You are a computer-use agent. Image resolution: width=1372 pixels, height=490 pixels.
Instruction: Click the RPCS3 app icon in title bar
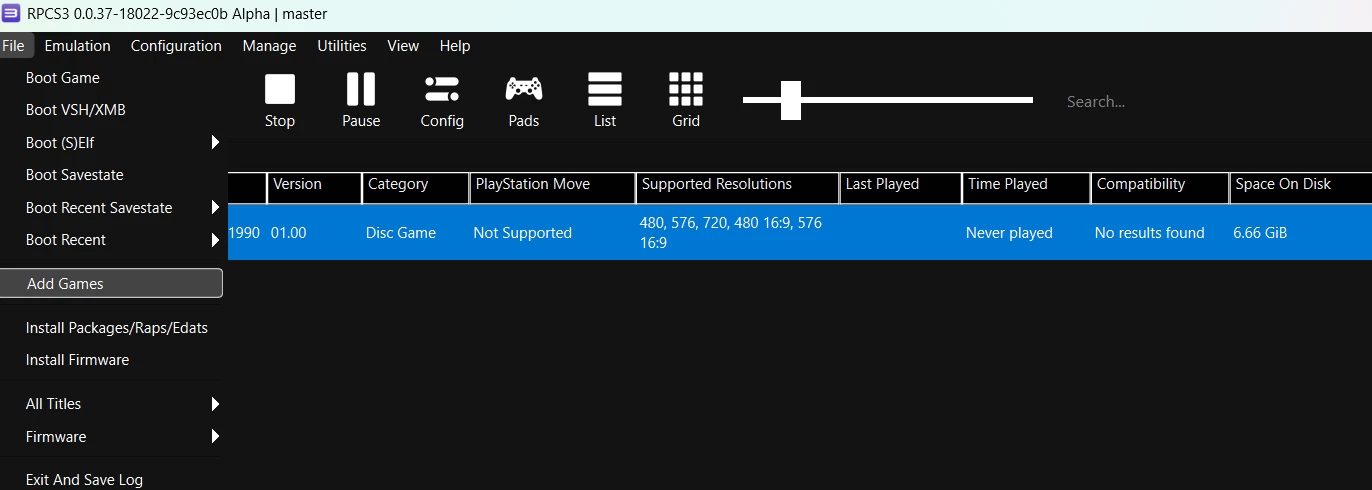tap(12, 14)
